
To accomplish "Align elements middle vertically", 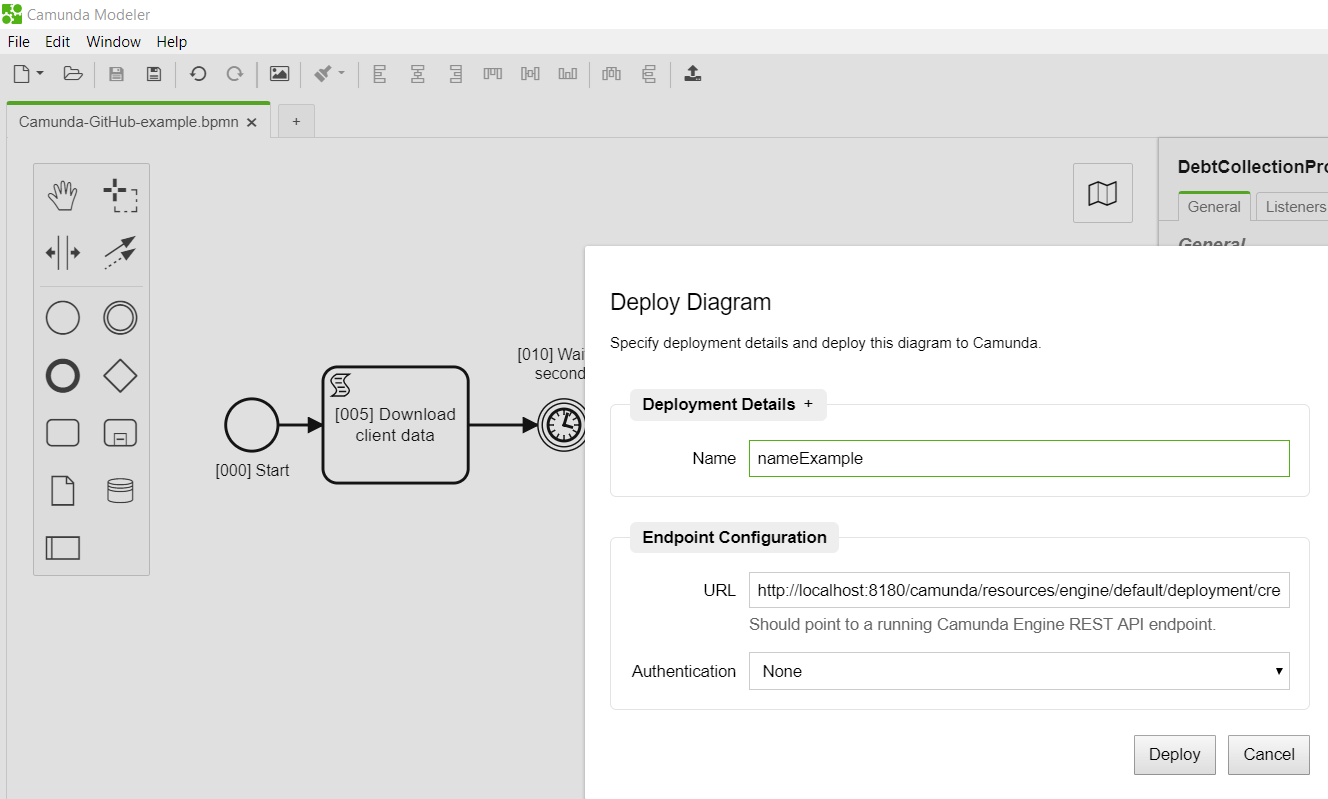I will [530, 73].
